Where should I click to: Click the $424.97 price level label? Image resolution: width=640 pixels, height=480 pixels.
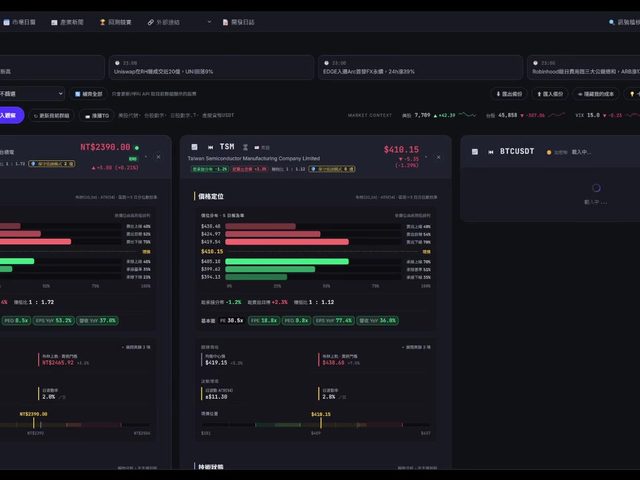pos(211,234)
